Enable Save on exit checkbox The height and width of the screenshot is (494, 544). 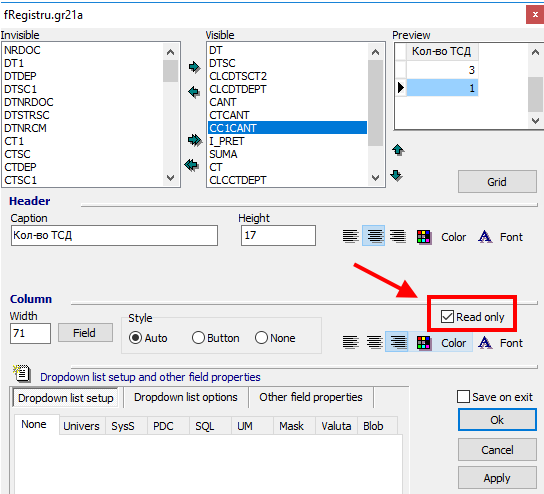tap(463, 397)
